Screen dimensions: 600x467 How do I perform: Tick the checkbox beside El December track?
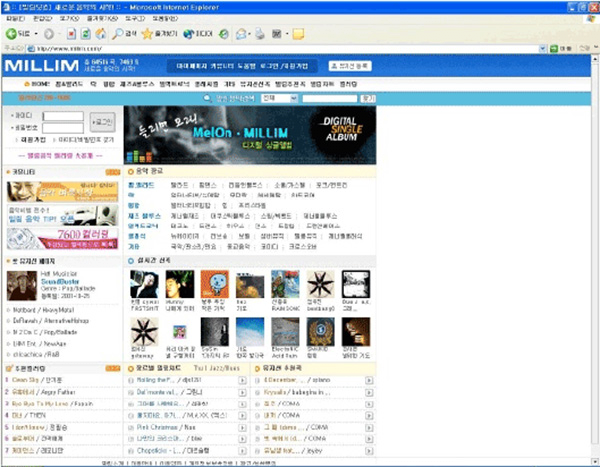point(258,381)
